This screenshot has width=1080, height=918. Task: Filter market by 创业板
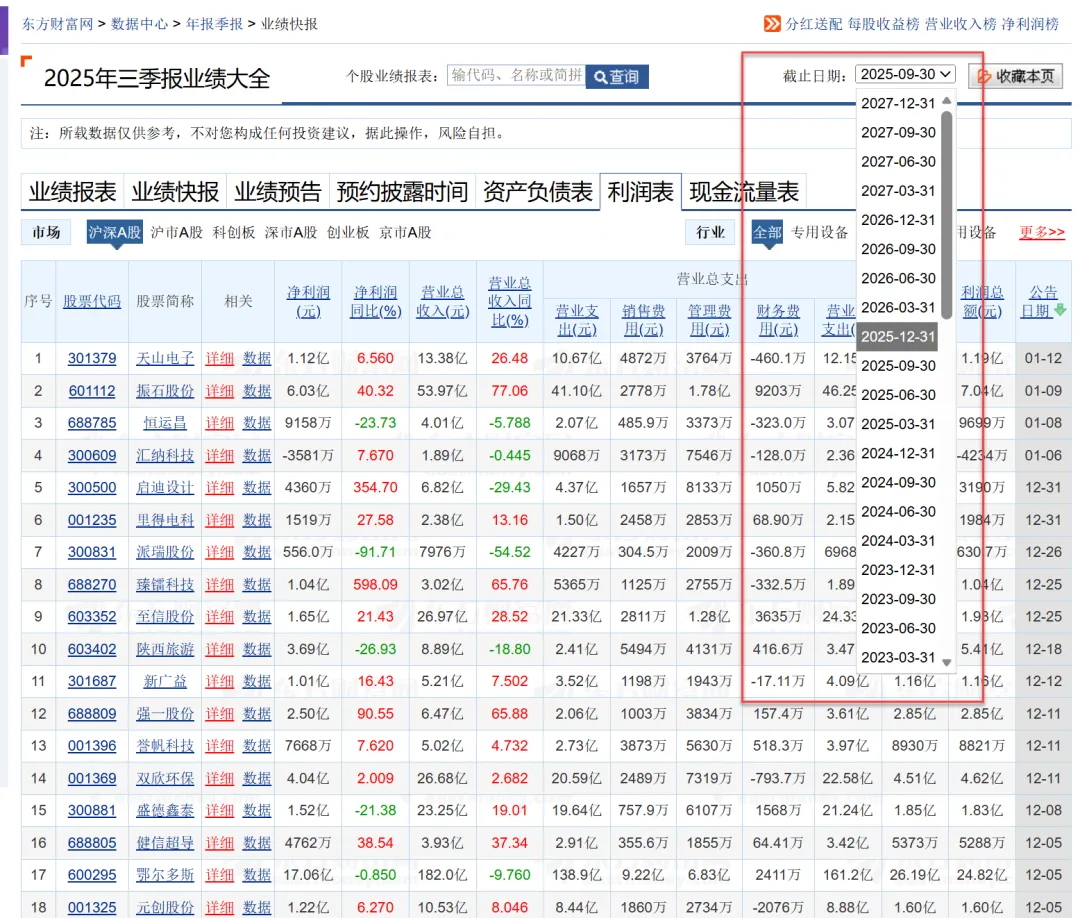point(348,232)
